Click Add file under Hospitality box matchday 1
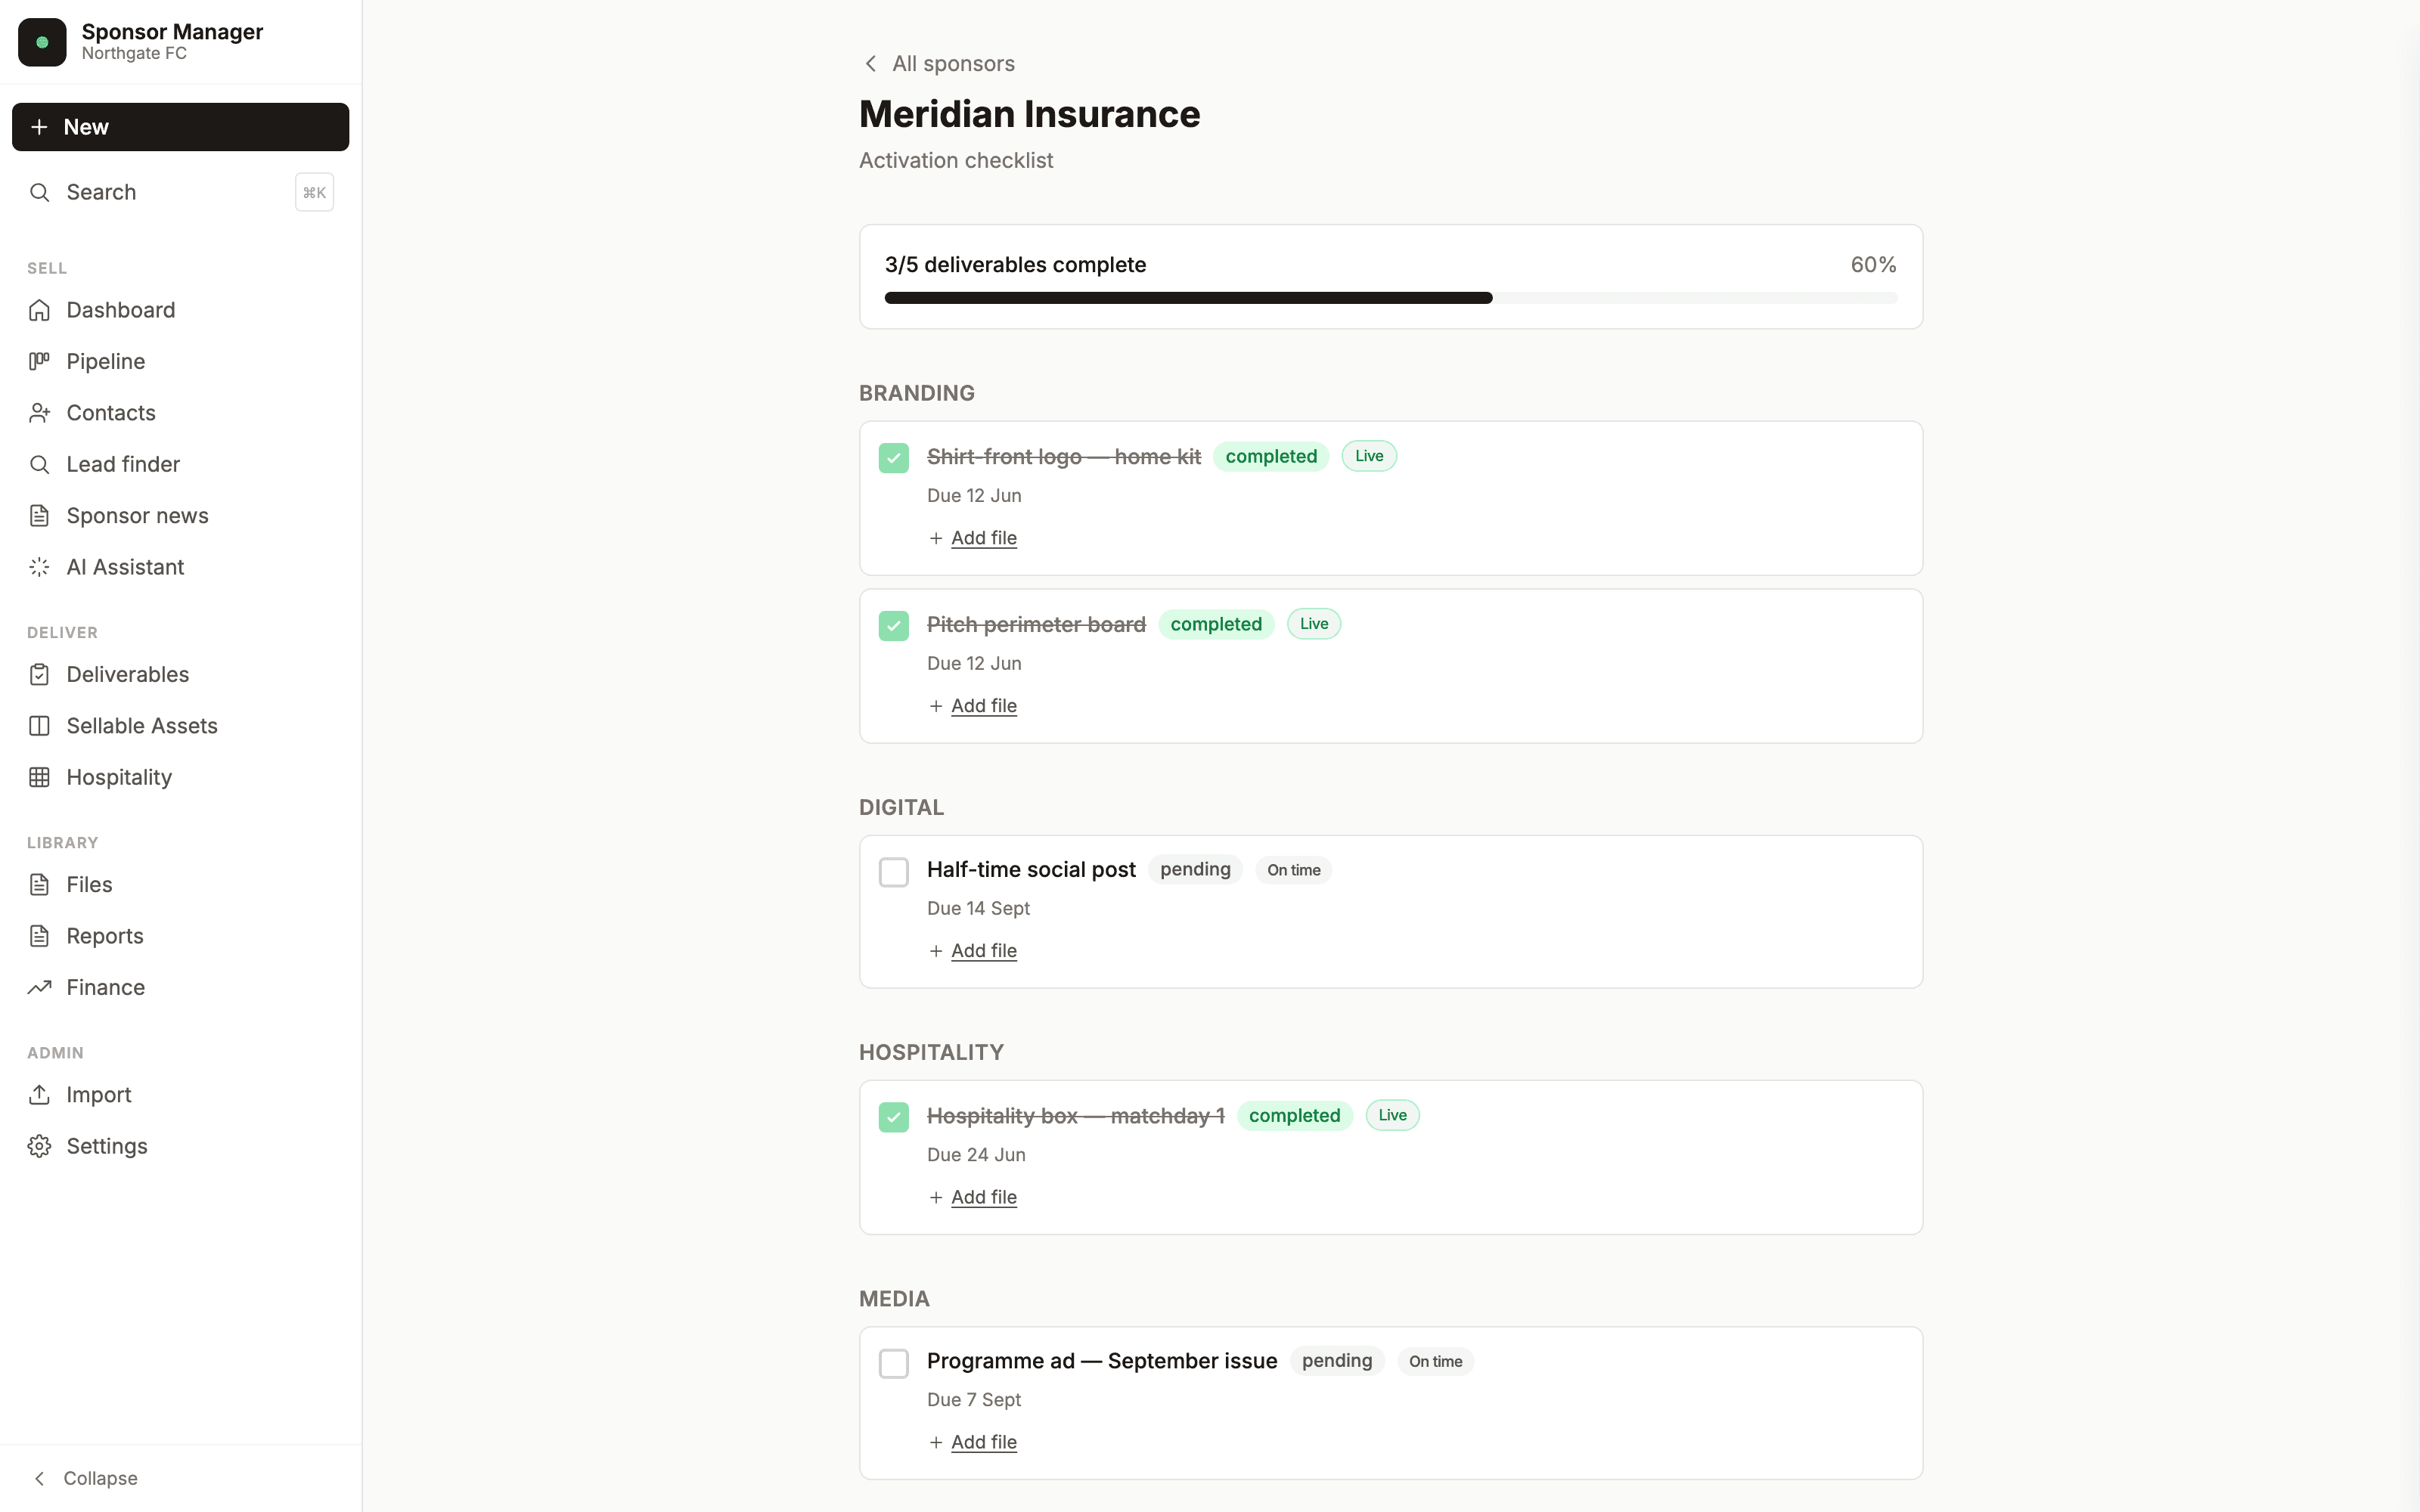2420x1512 pixels. point(984,1197)
